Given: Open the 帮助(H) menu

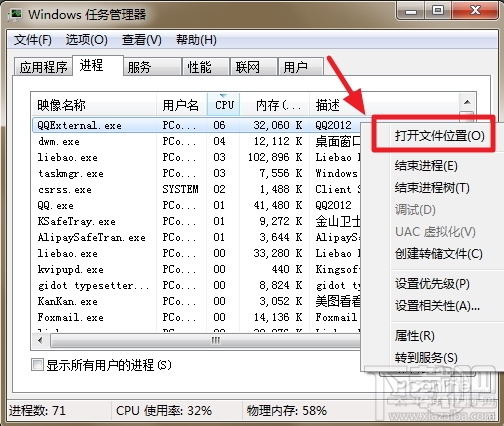Looking at the screenshot, I should [196, 40].
